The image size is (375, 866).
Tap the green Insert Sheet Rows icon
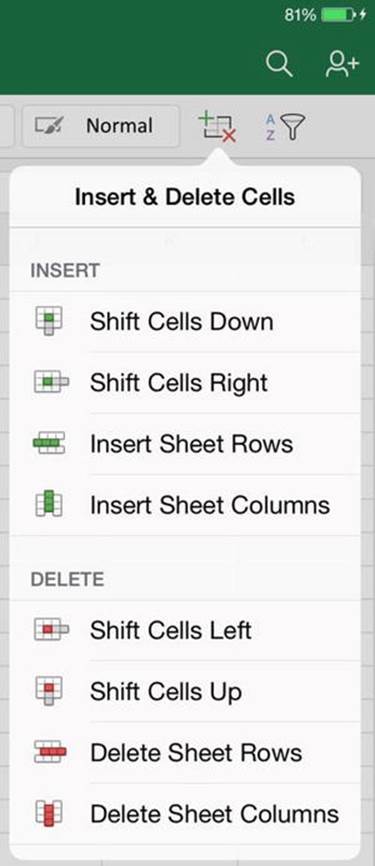(49, 443)
